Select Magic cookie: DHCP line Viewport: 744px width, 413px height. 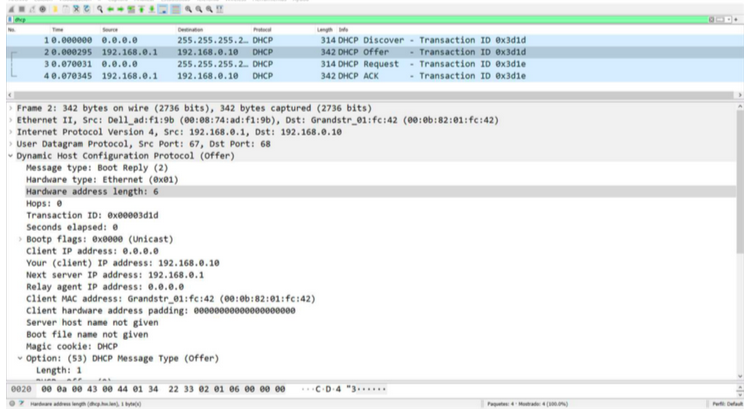point(72,347)
